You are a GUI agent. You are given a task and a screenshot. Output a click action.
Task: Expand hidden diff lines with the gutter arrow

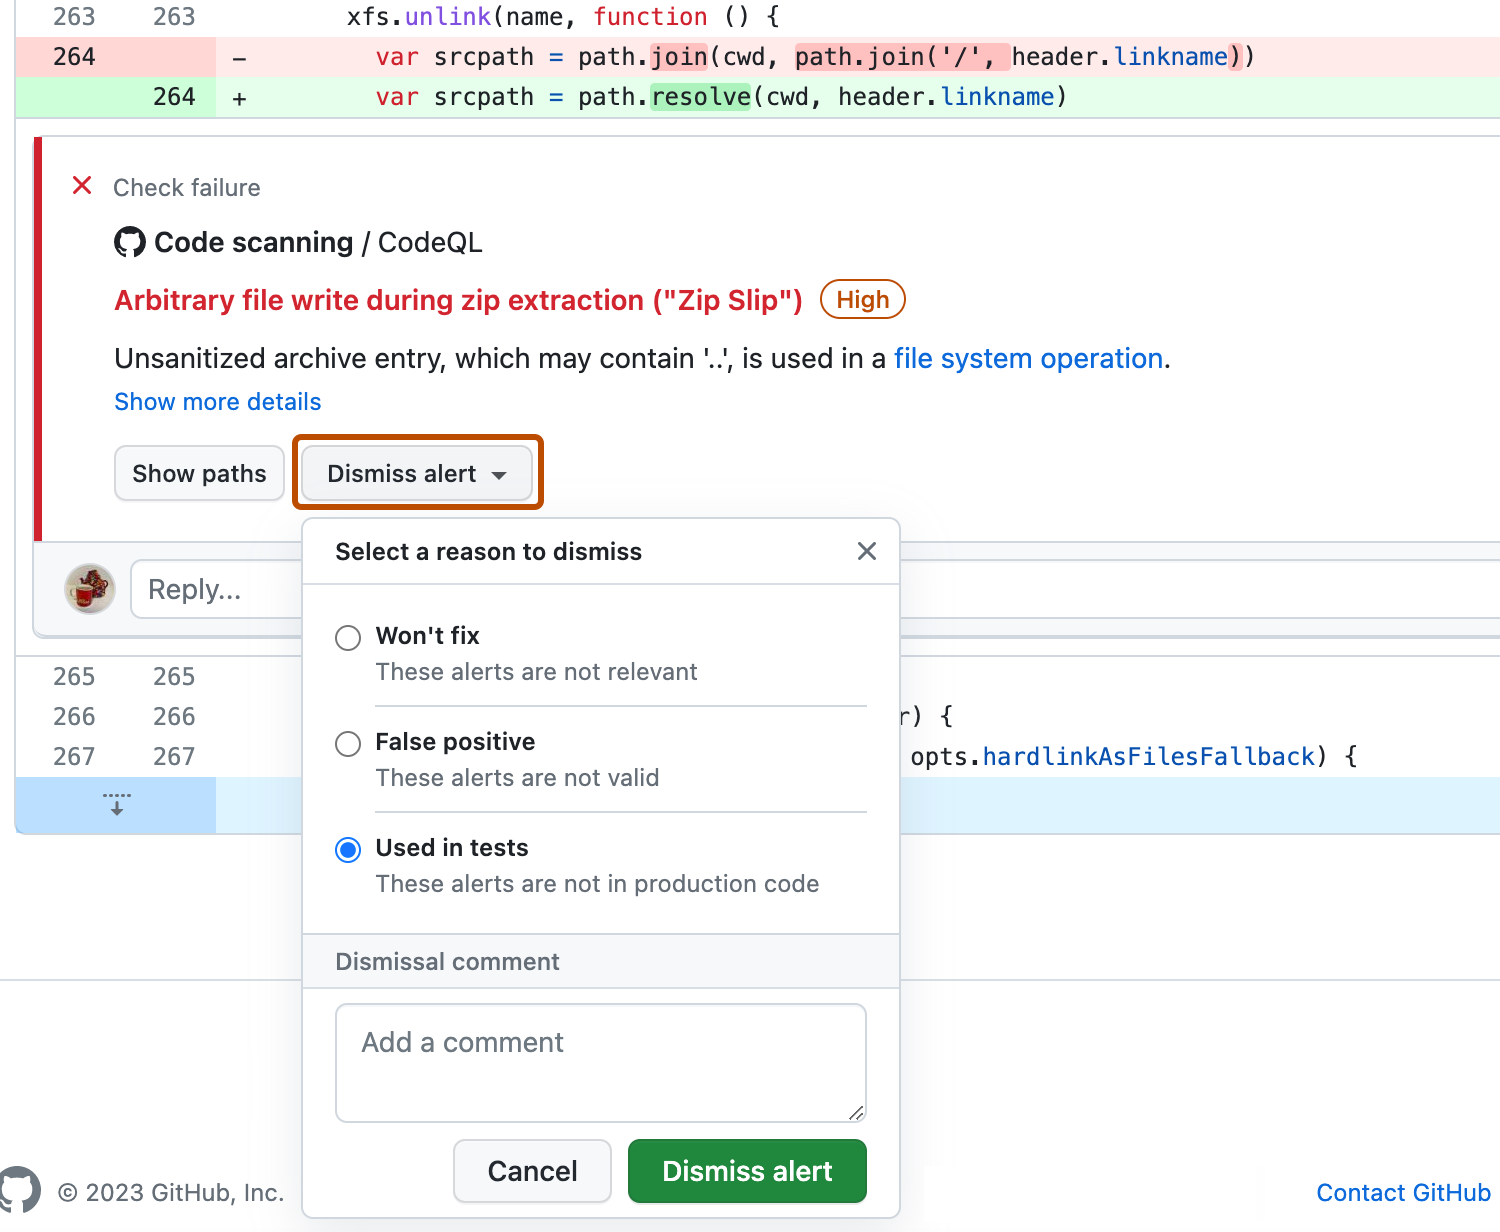click(x=116, y=805)
